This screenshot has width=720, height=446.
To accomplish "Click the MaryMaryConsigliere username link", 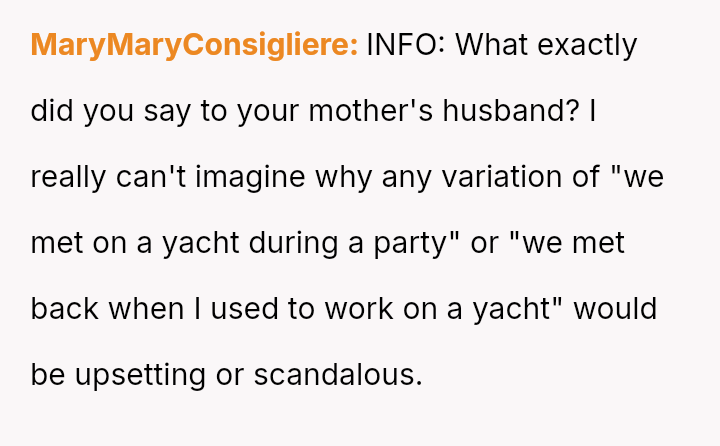I will (194, 46).
